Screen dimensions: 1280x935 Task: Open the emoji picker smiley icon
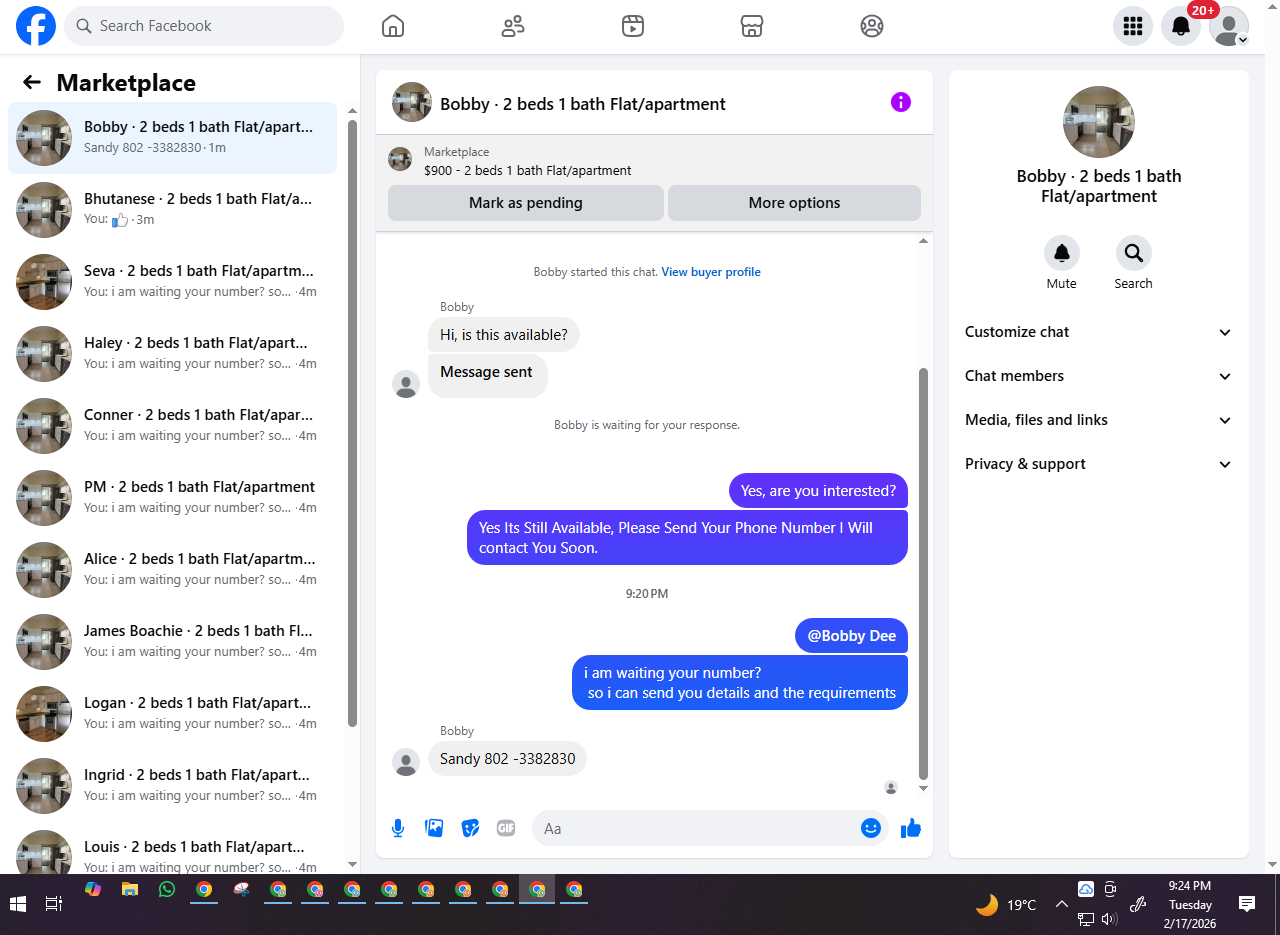[x=871, y=828]
